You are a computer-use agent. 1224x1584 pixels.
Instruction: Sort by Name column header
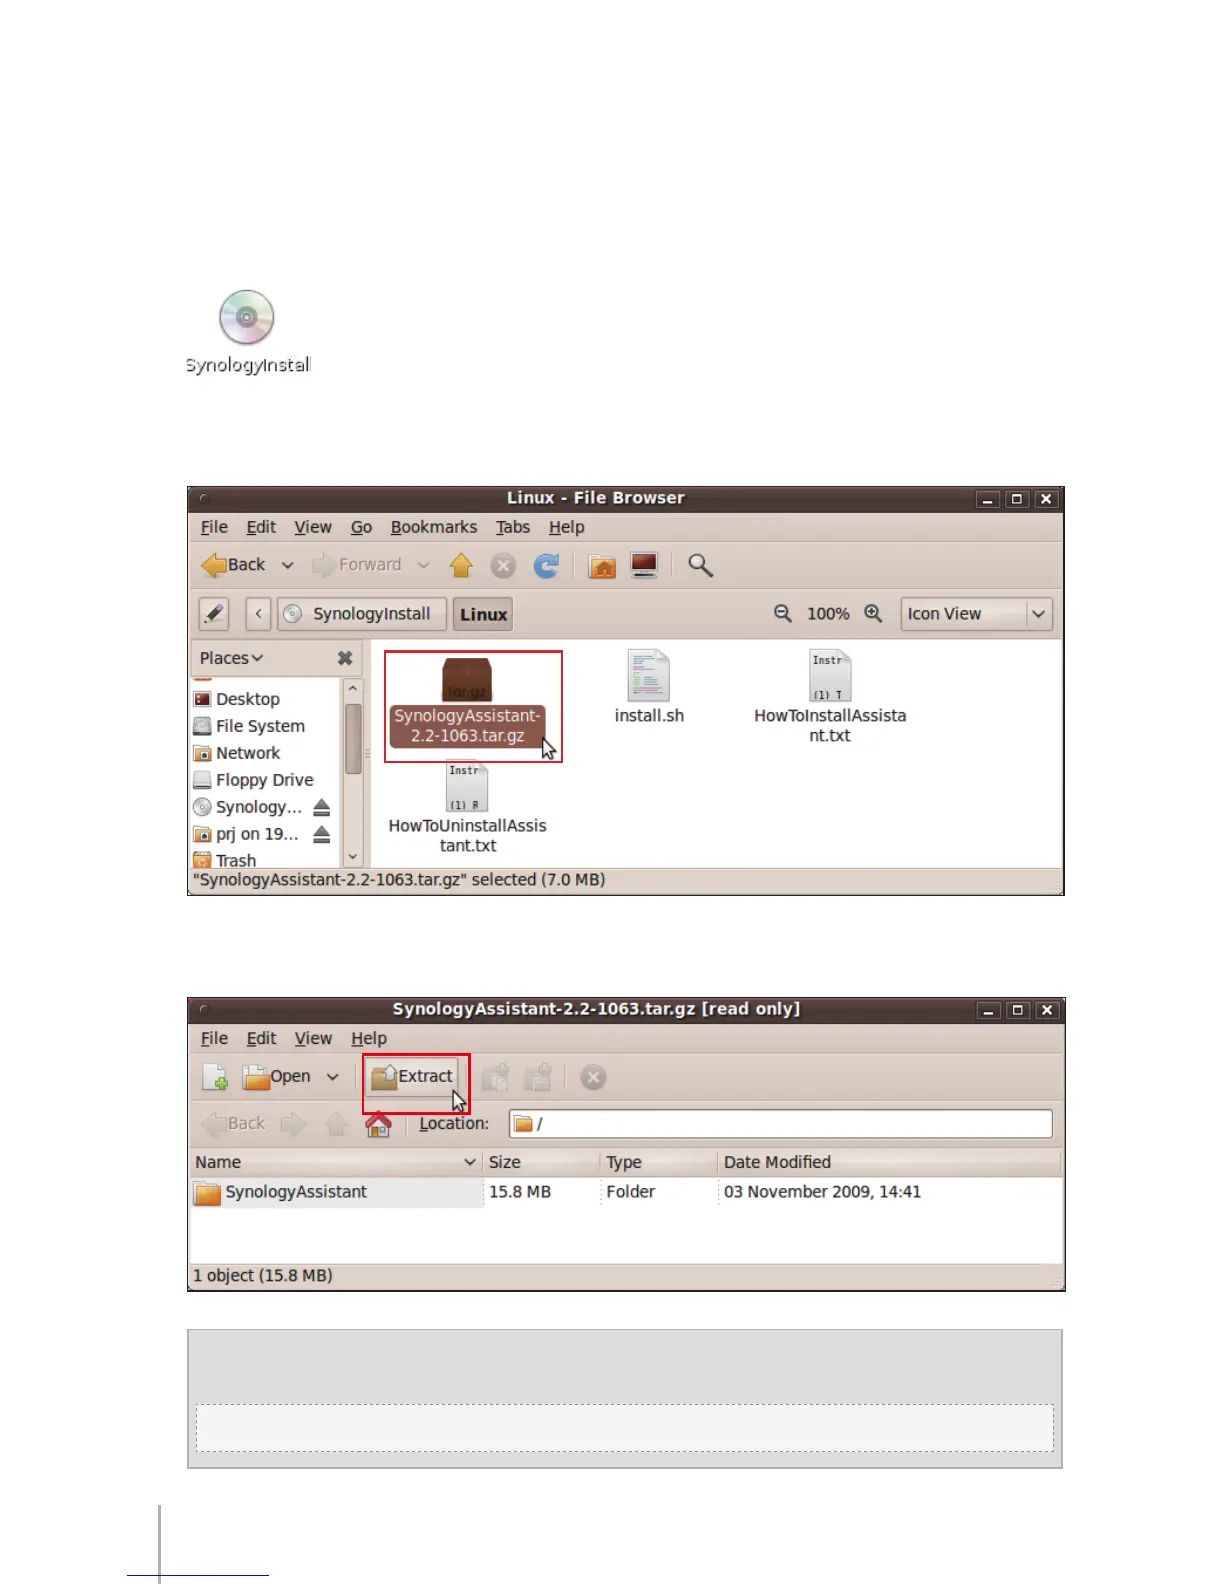(x=336, y=1162)
